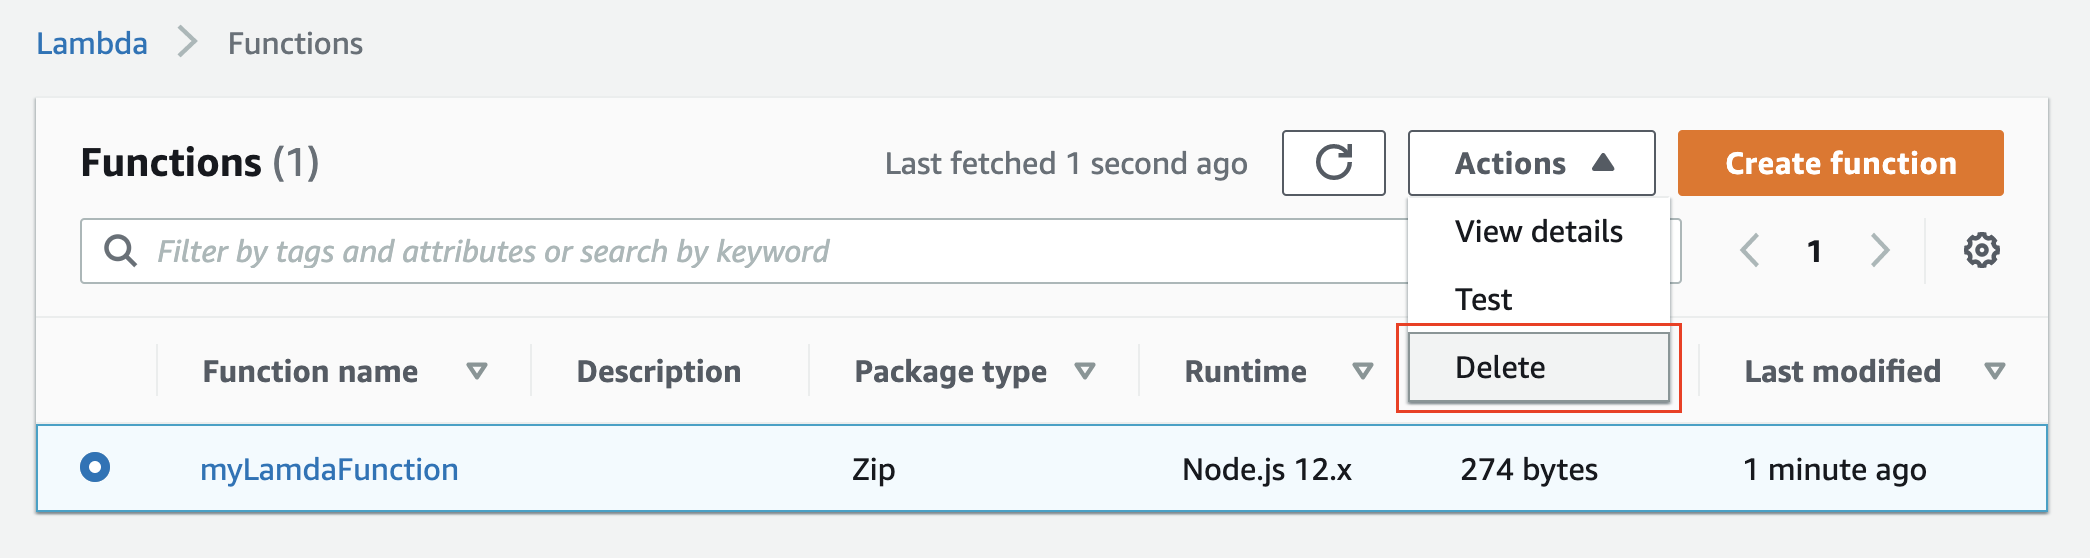Go to Lambda breadcrumb link

92,43
